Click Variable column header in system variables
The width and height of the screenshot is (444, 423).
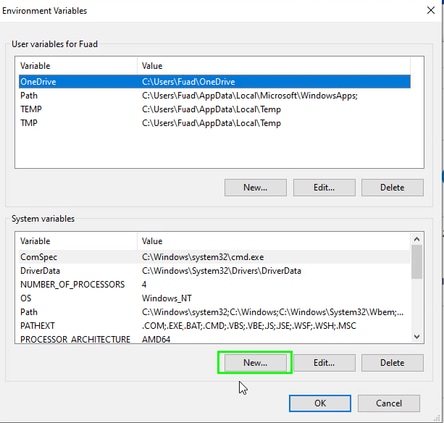(78, 241)
